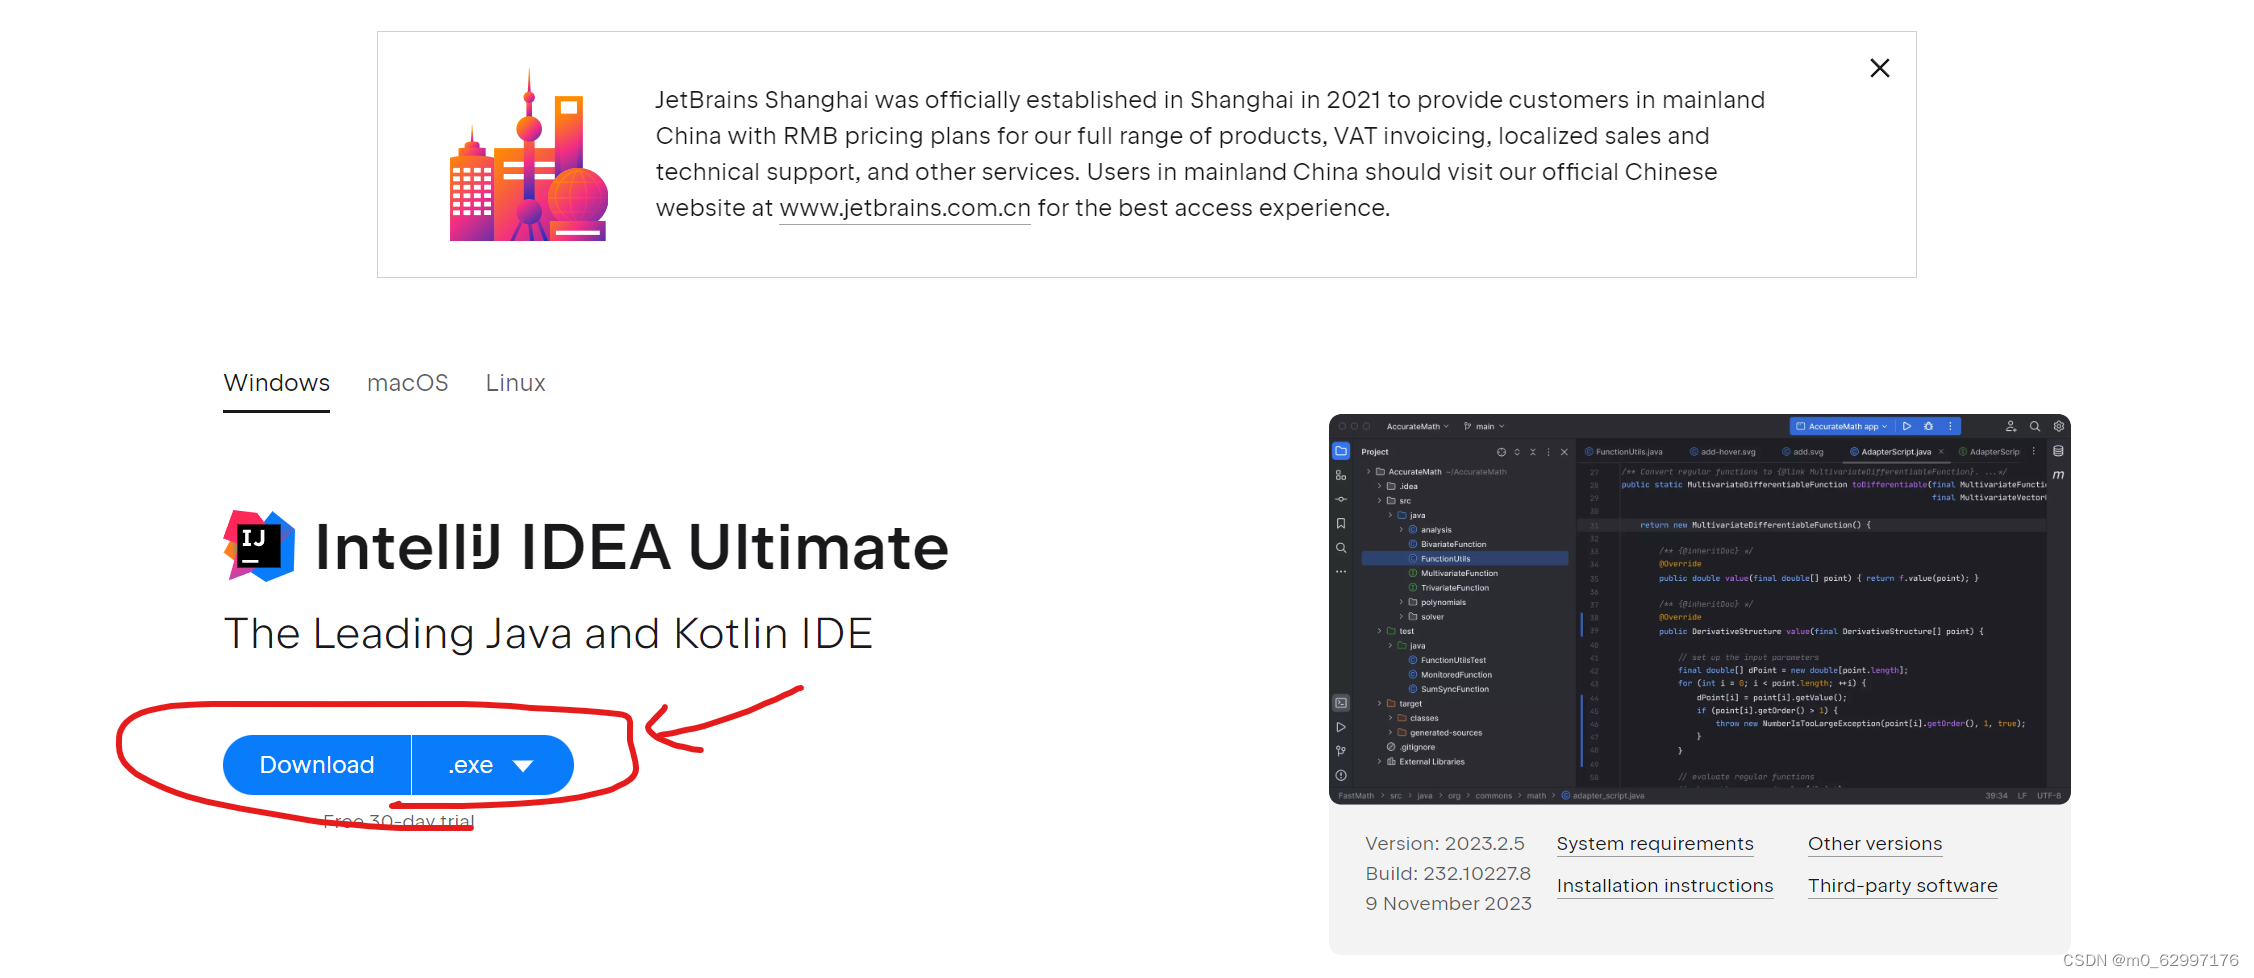The image size is (2254, 978).
Task: Click the debug bug icon in the run widget
Action: 1929,426
